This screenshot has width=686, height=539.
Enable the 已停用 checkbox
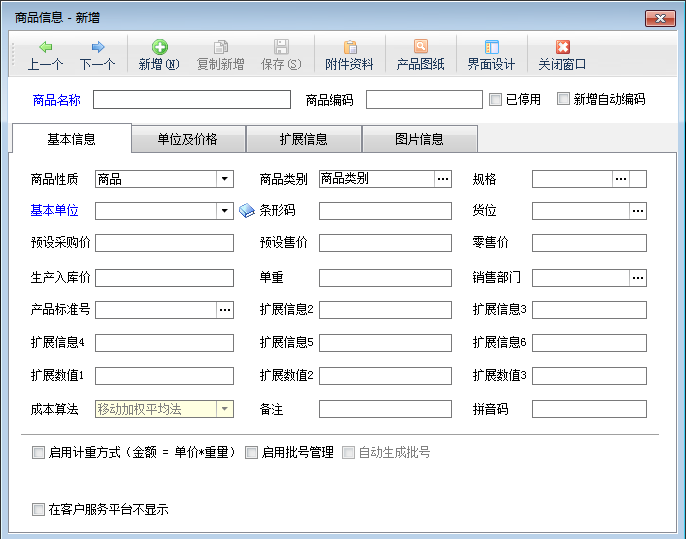[495, 99]
